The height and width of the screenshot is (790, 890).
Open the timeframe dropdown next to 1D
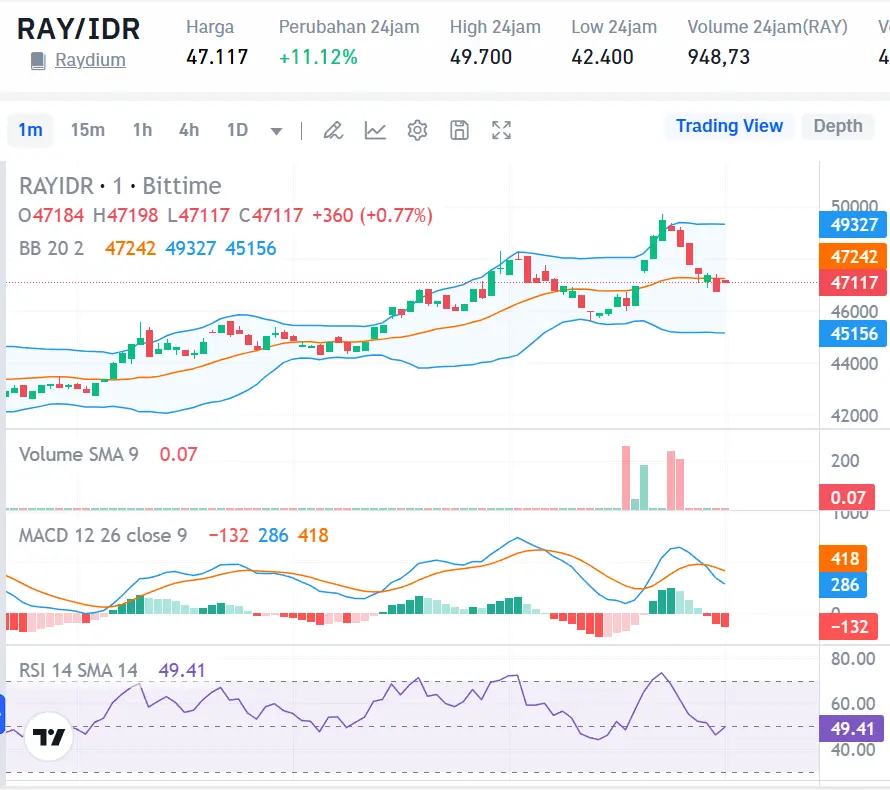(x=275, y=130)
